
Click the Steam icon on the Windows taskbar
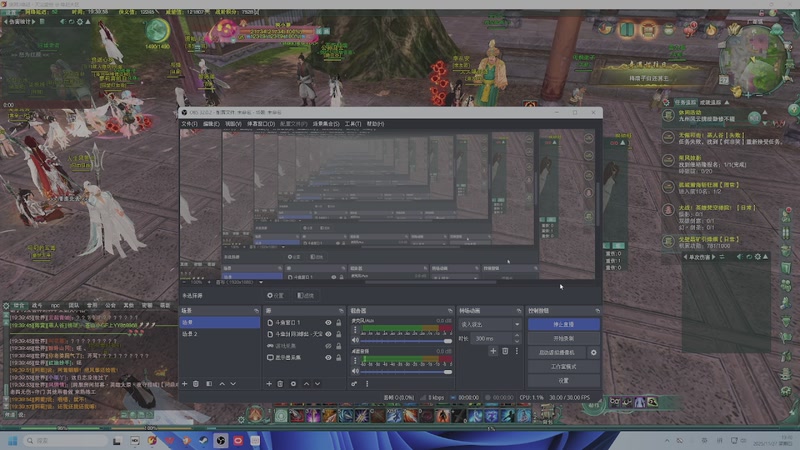coord(203,440)
